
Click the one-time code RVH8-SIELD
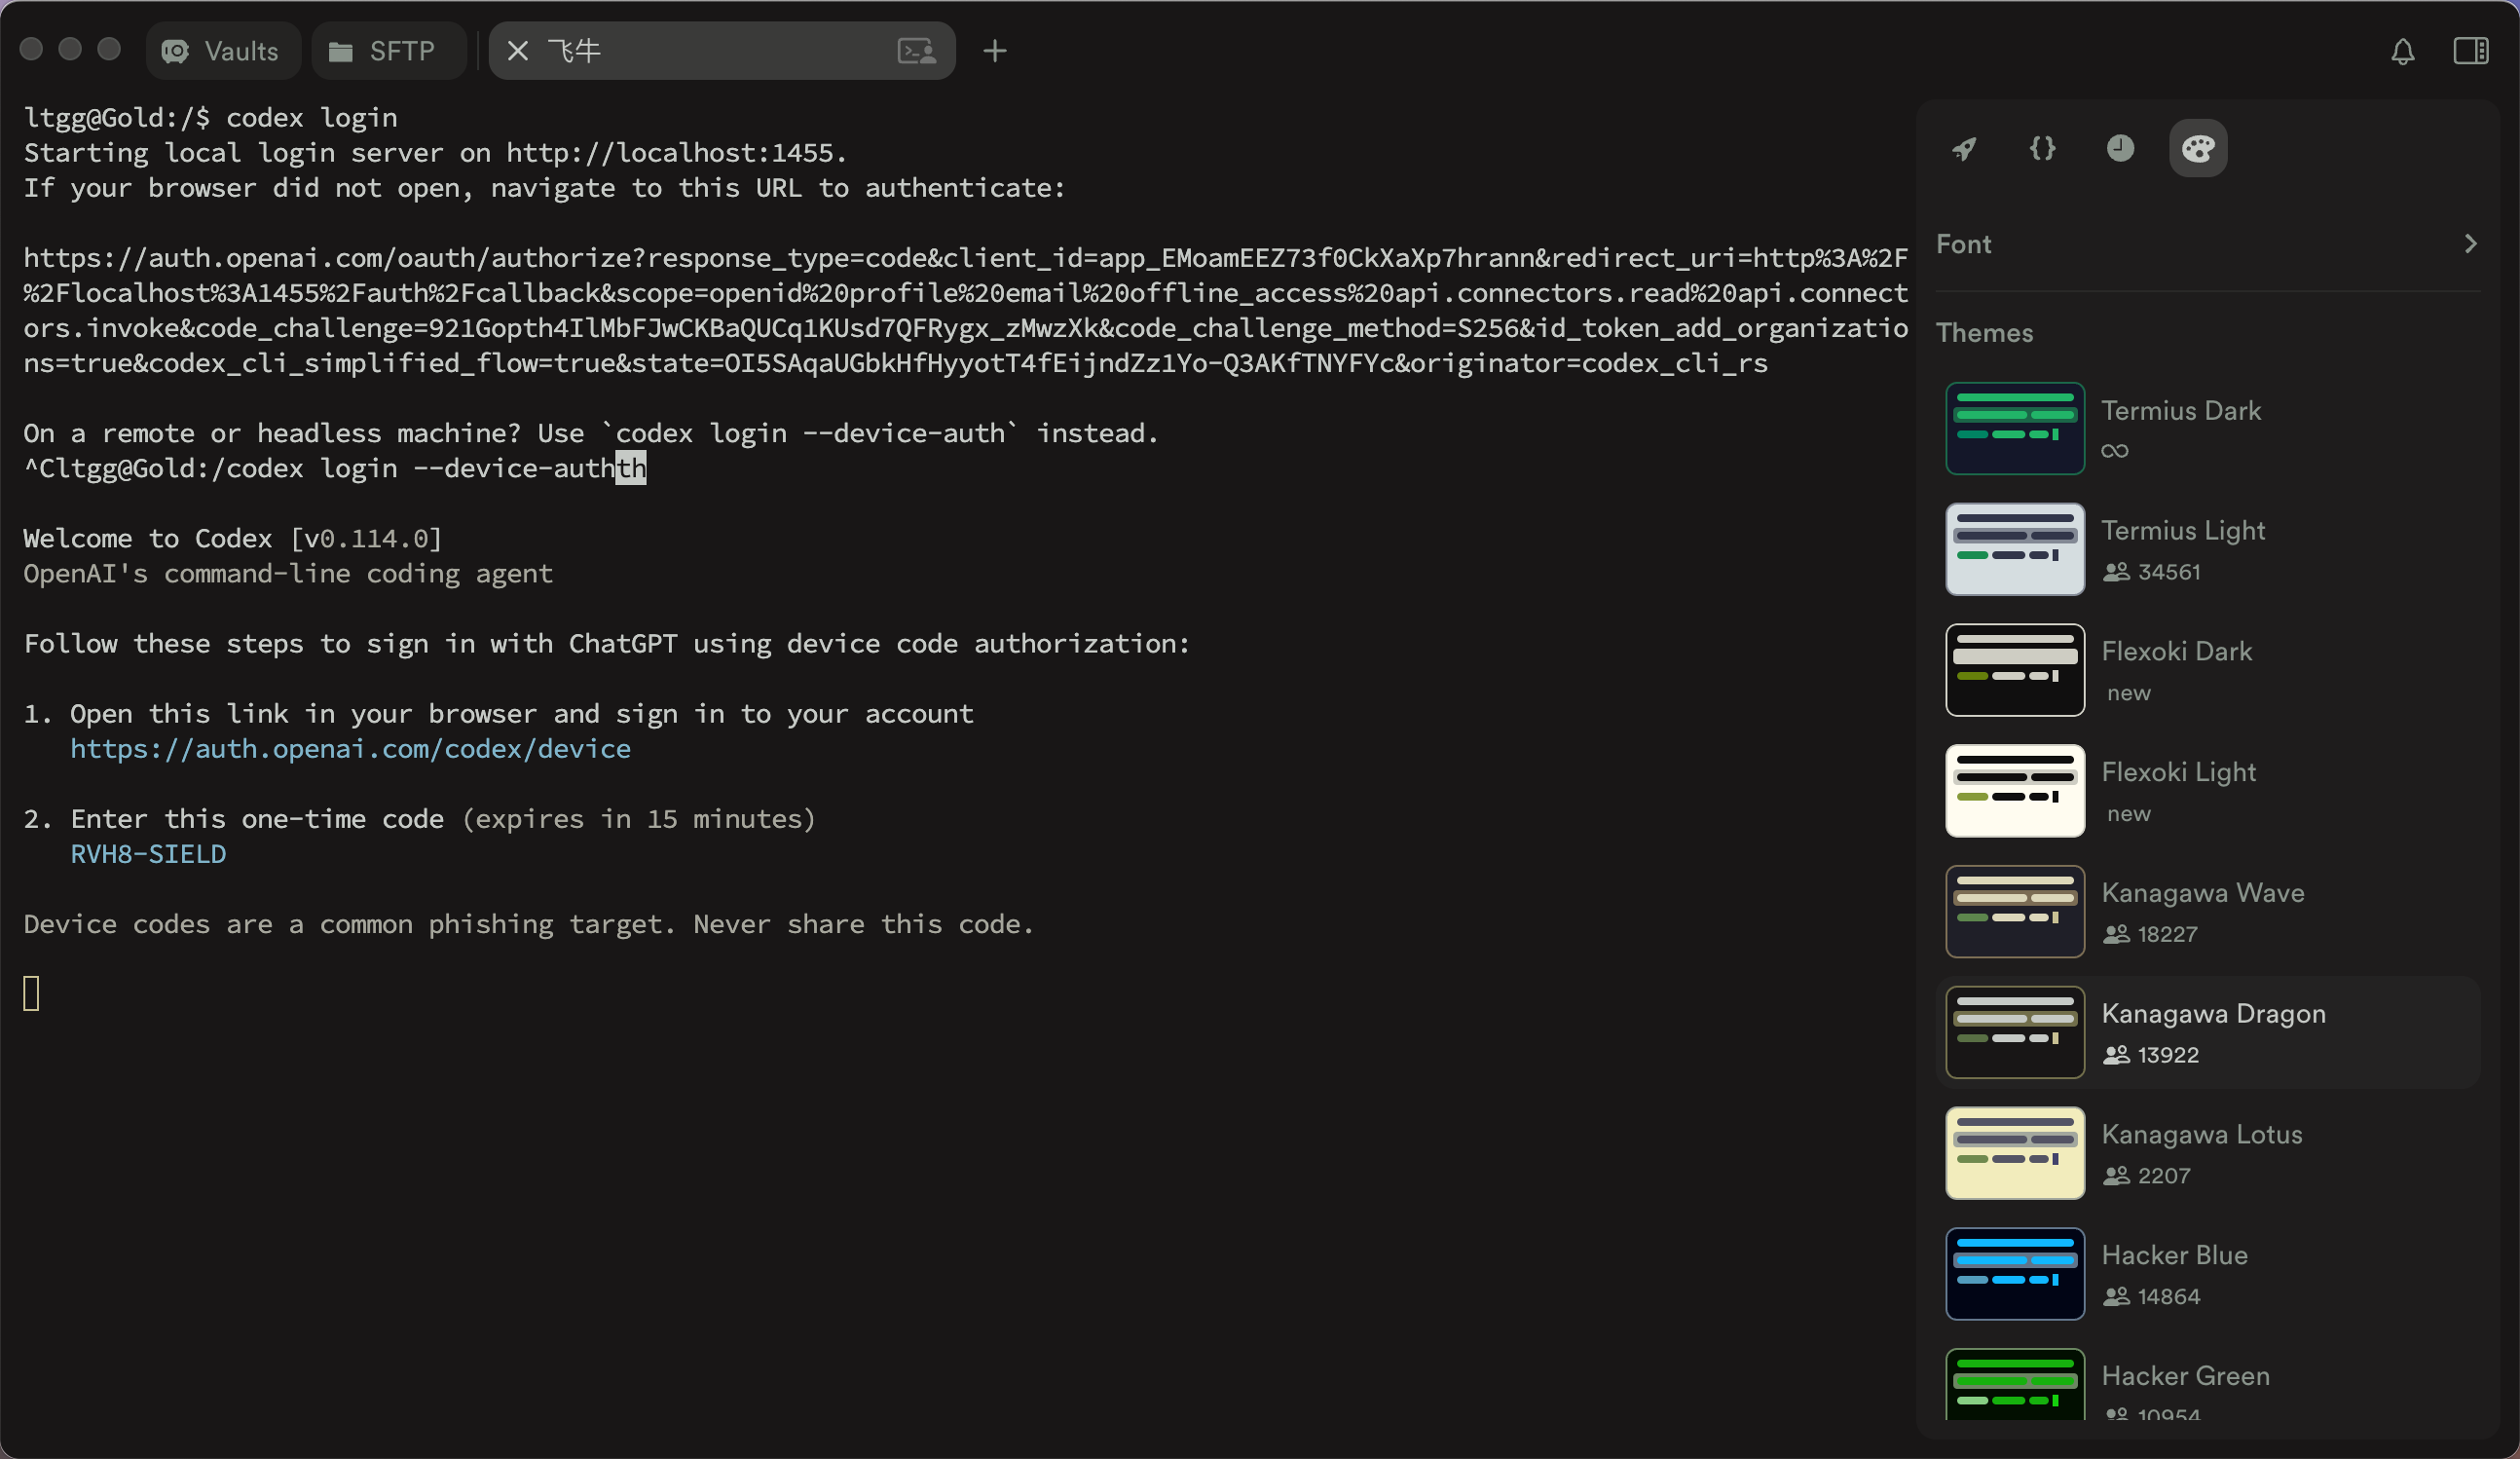coord(148,854)
